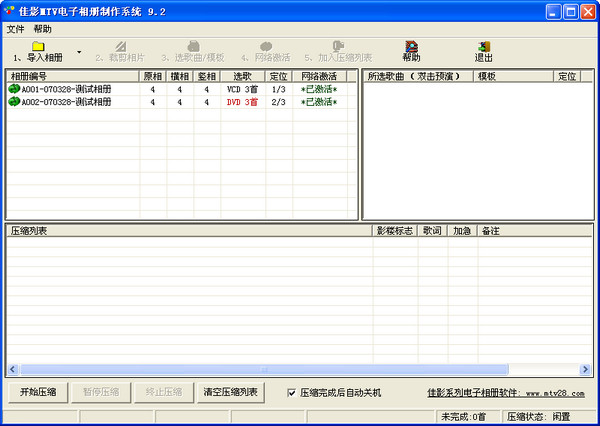Maximize the window
Screen dimensions: 600x426
(x=571, y=12)
